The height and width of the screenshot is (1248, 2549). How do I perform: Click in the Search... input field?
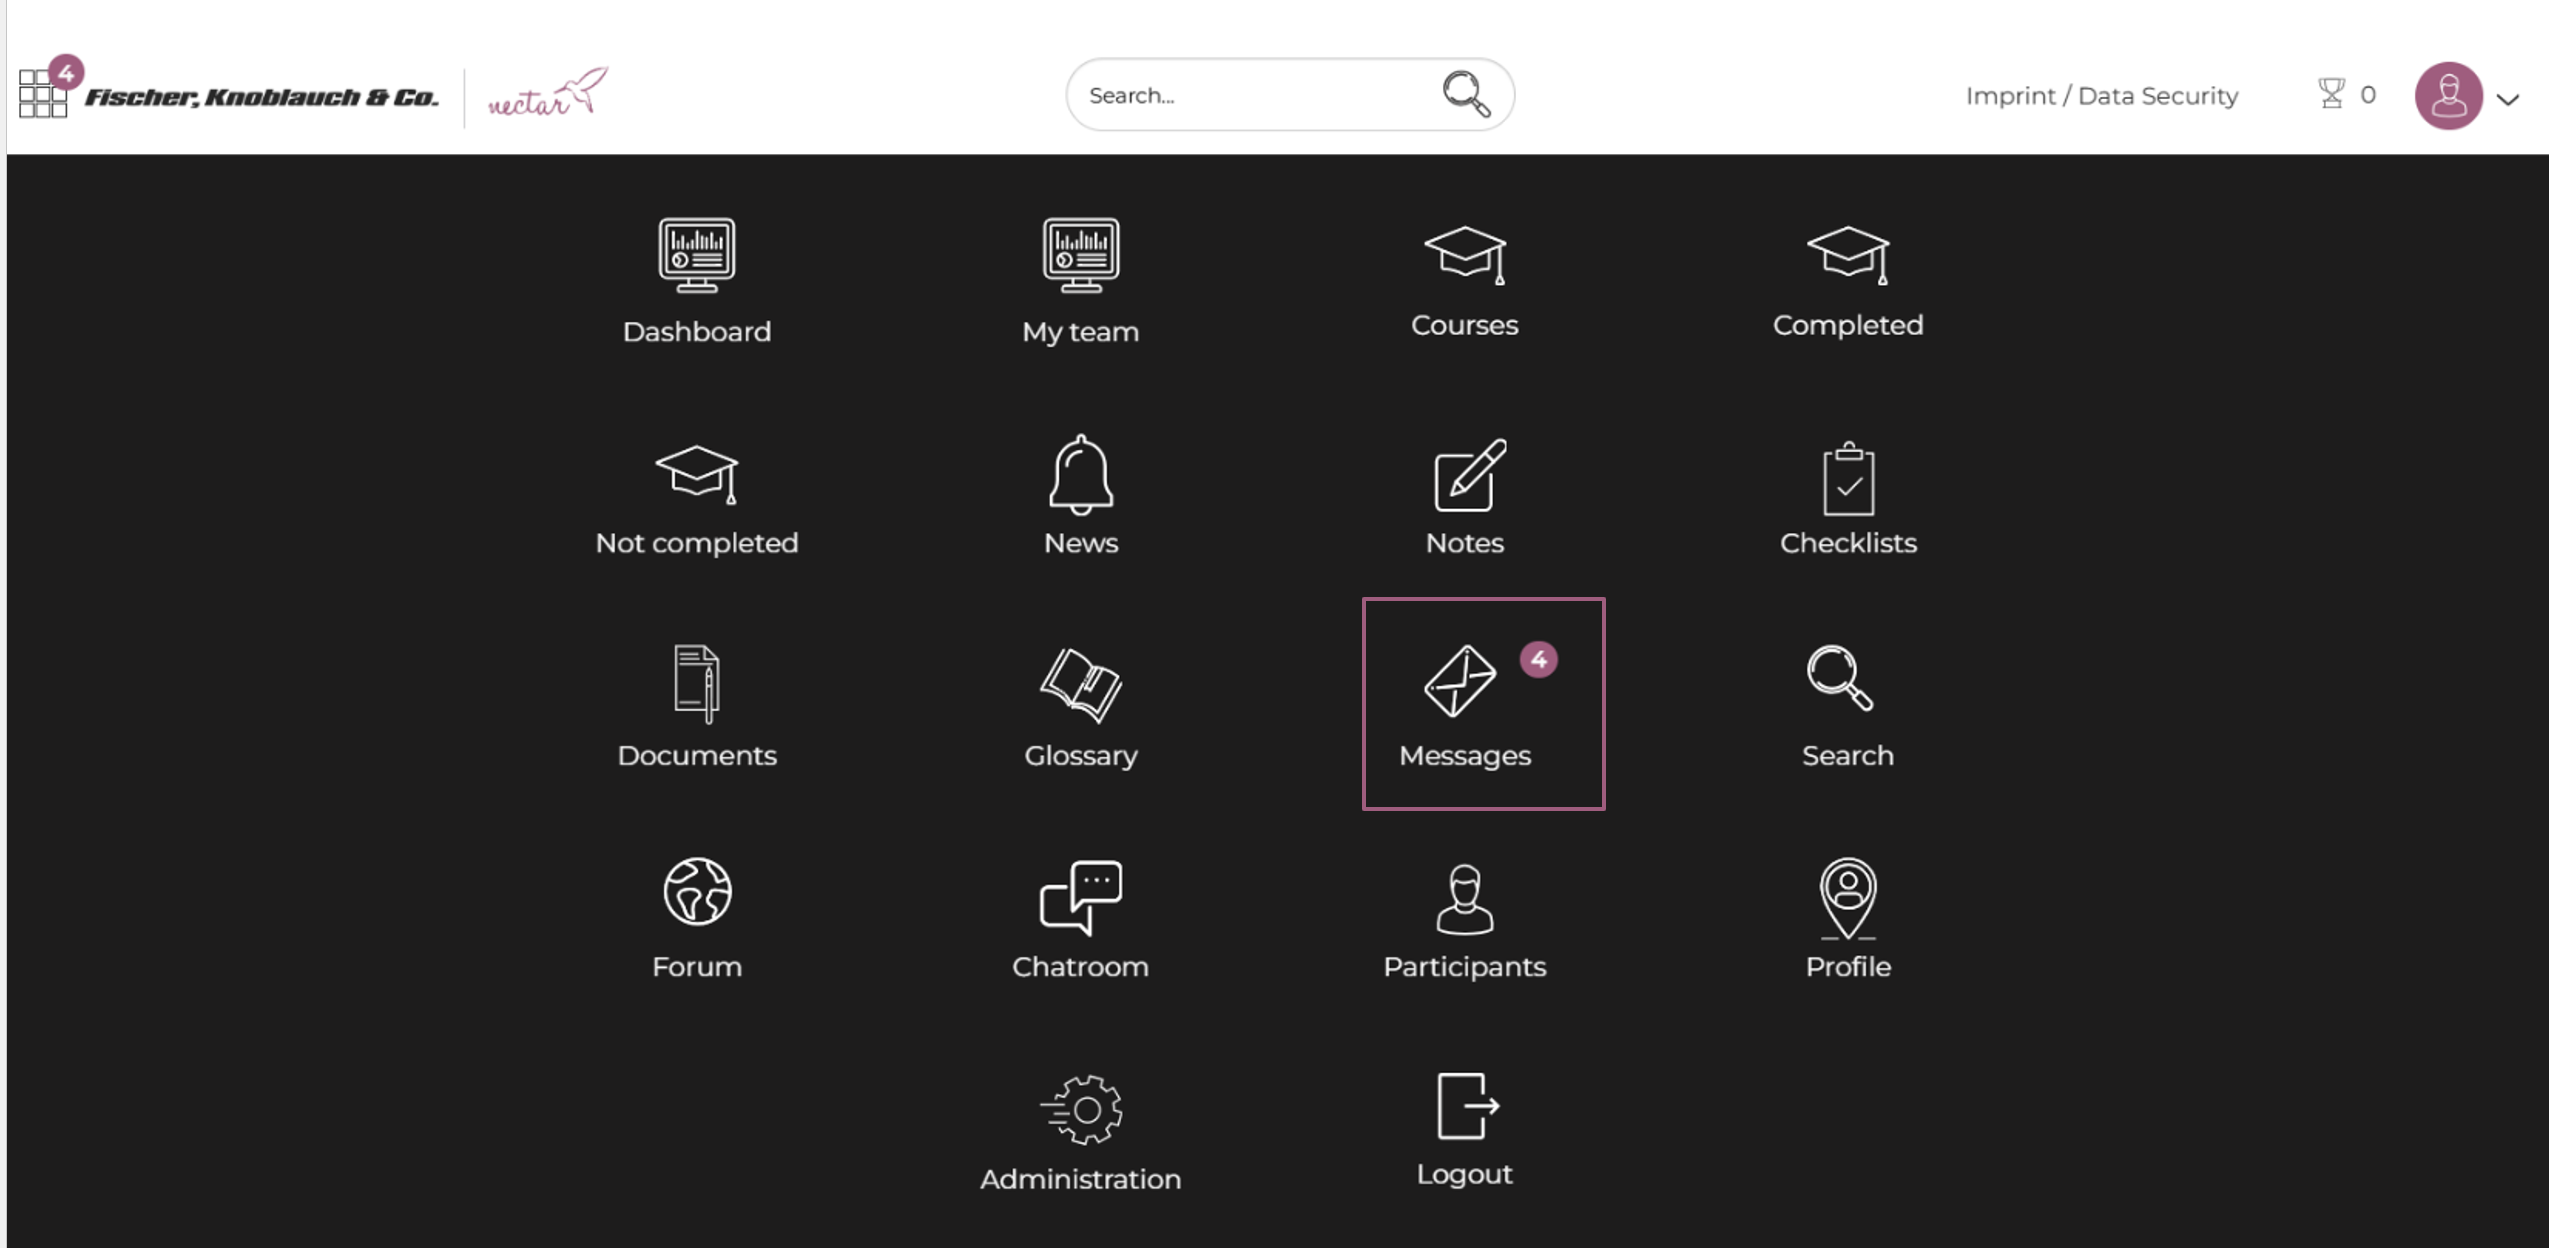(1250, 95)
